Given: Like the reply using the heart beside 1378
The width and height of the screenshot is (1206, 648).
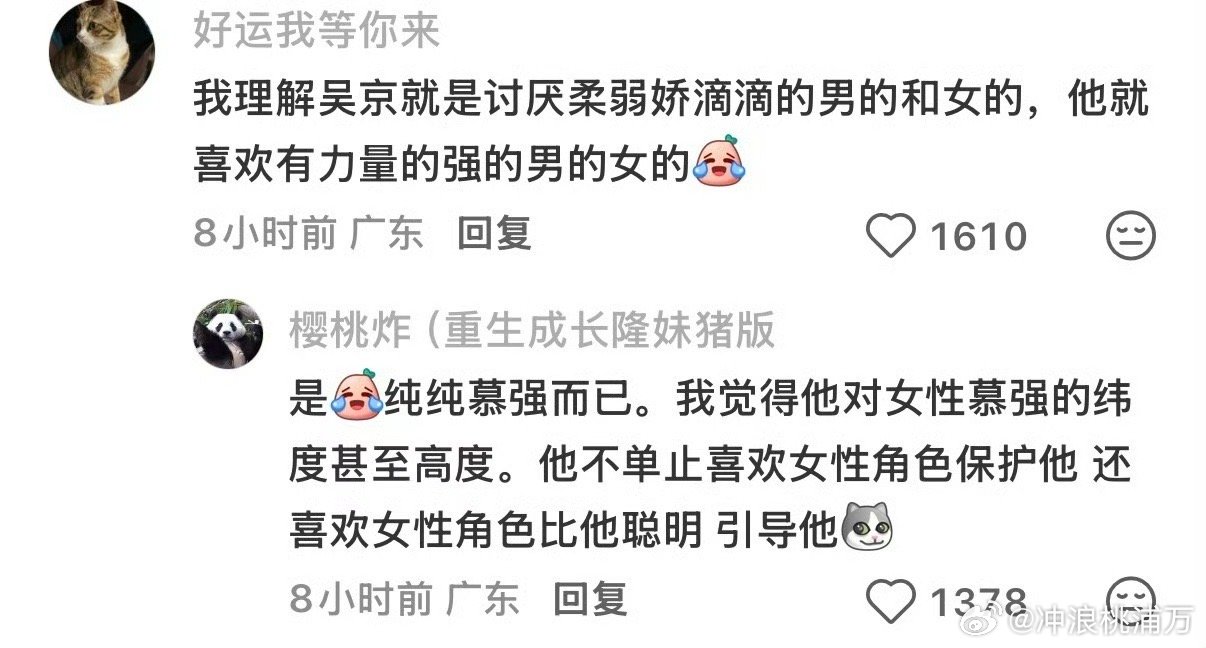Looking at the screenshot, I should pyautogui.click(x=890, y=602).
